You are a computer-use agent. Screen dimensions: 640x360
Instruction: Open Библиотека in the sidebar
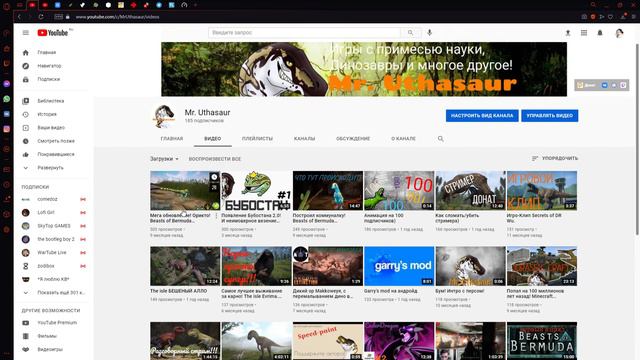click(x=51, y=101)
